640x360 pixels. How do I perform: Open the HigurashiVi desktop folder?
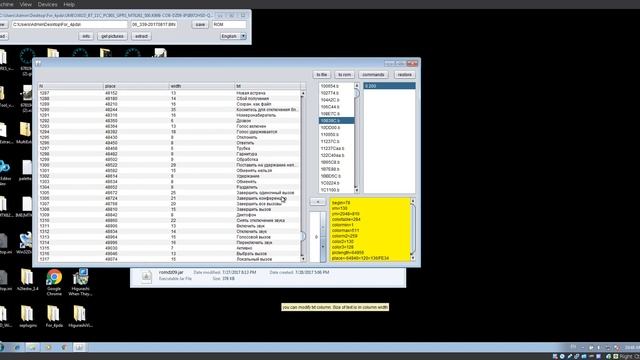coord(80,317)
